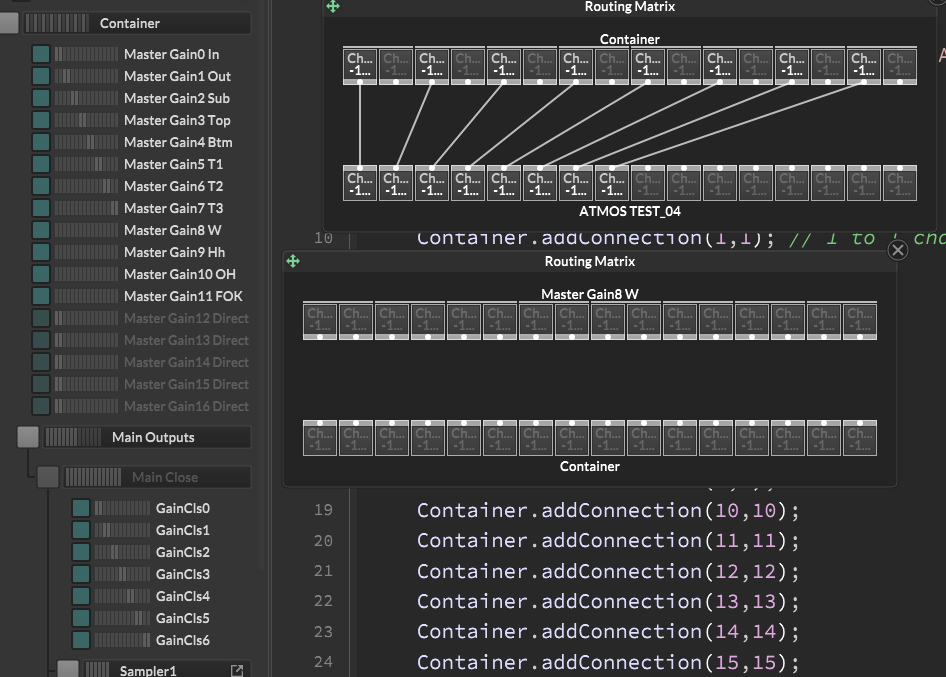This screenshot has width=946, height=677.
Task: Select the Main Outputs header
Action: pos(153,437)
